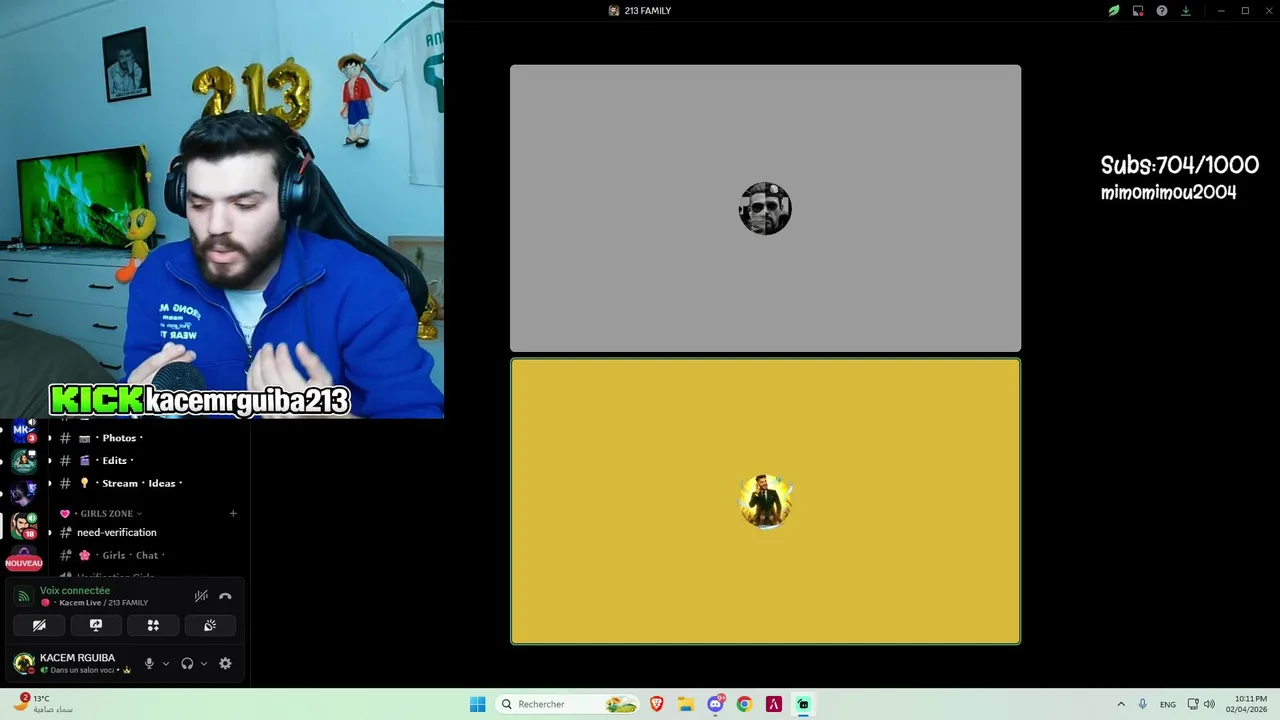Open Discord from the taskbar
The height and width of the screenshot is (720, 1280).
click(x=716, y=704)
